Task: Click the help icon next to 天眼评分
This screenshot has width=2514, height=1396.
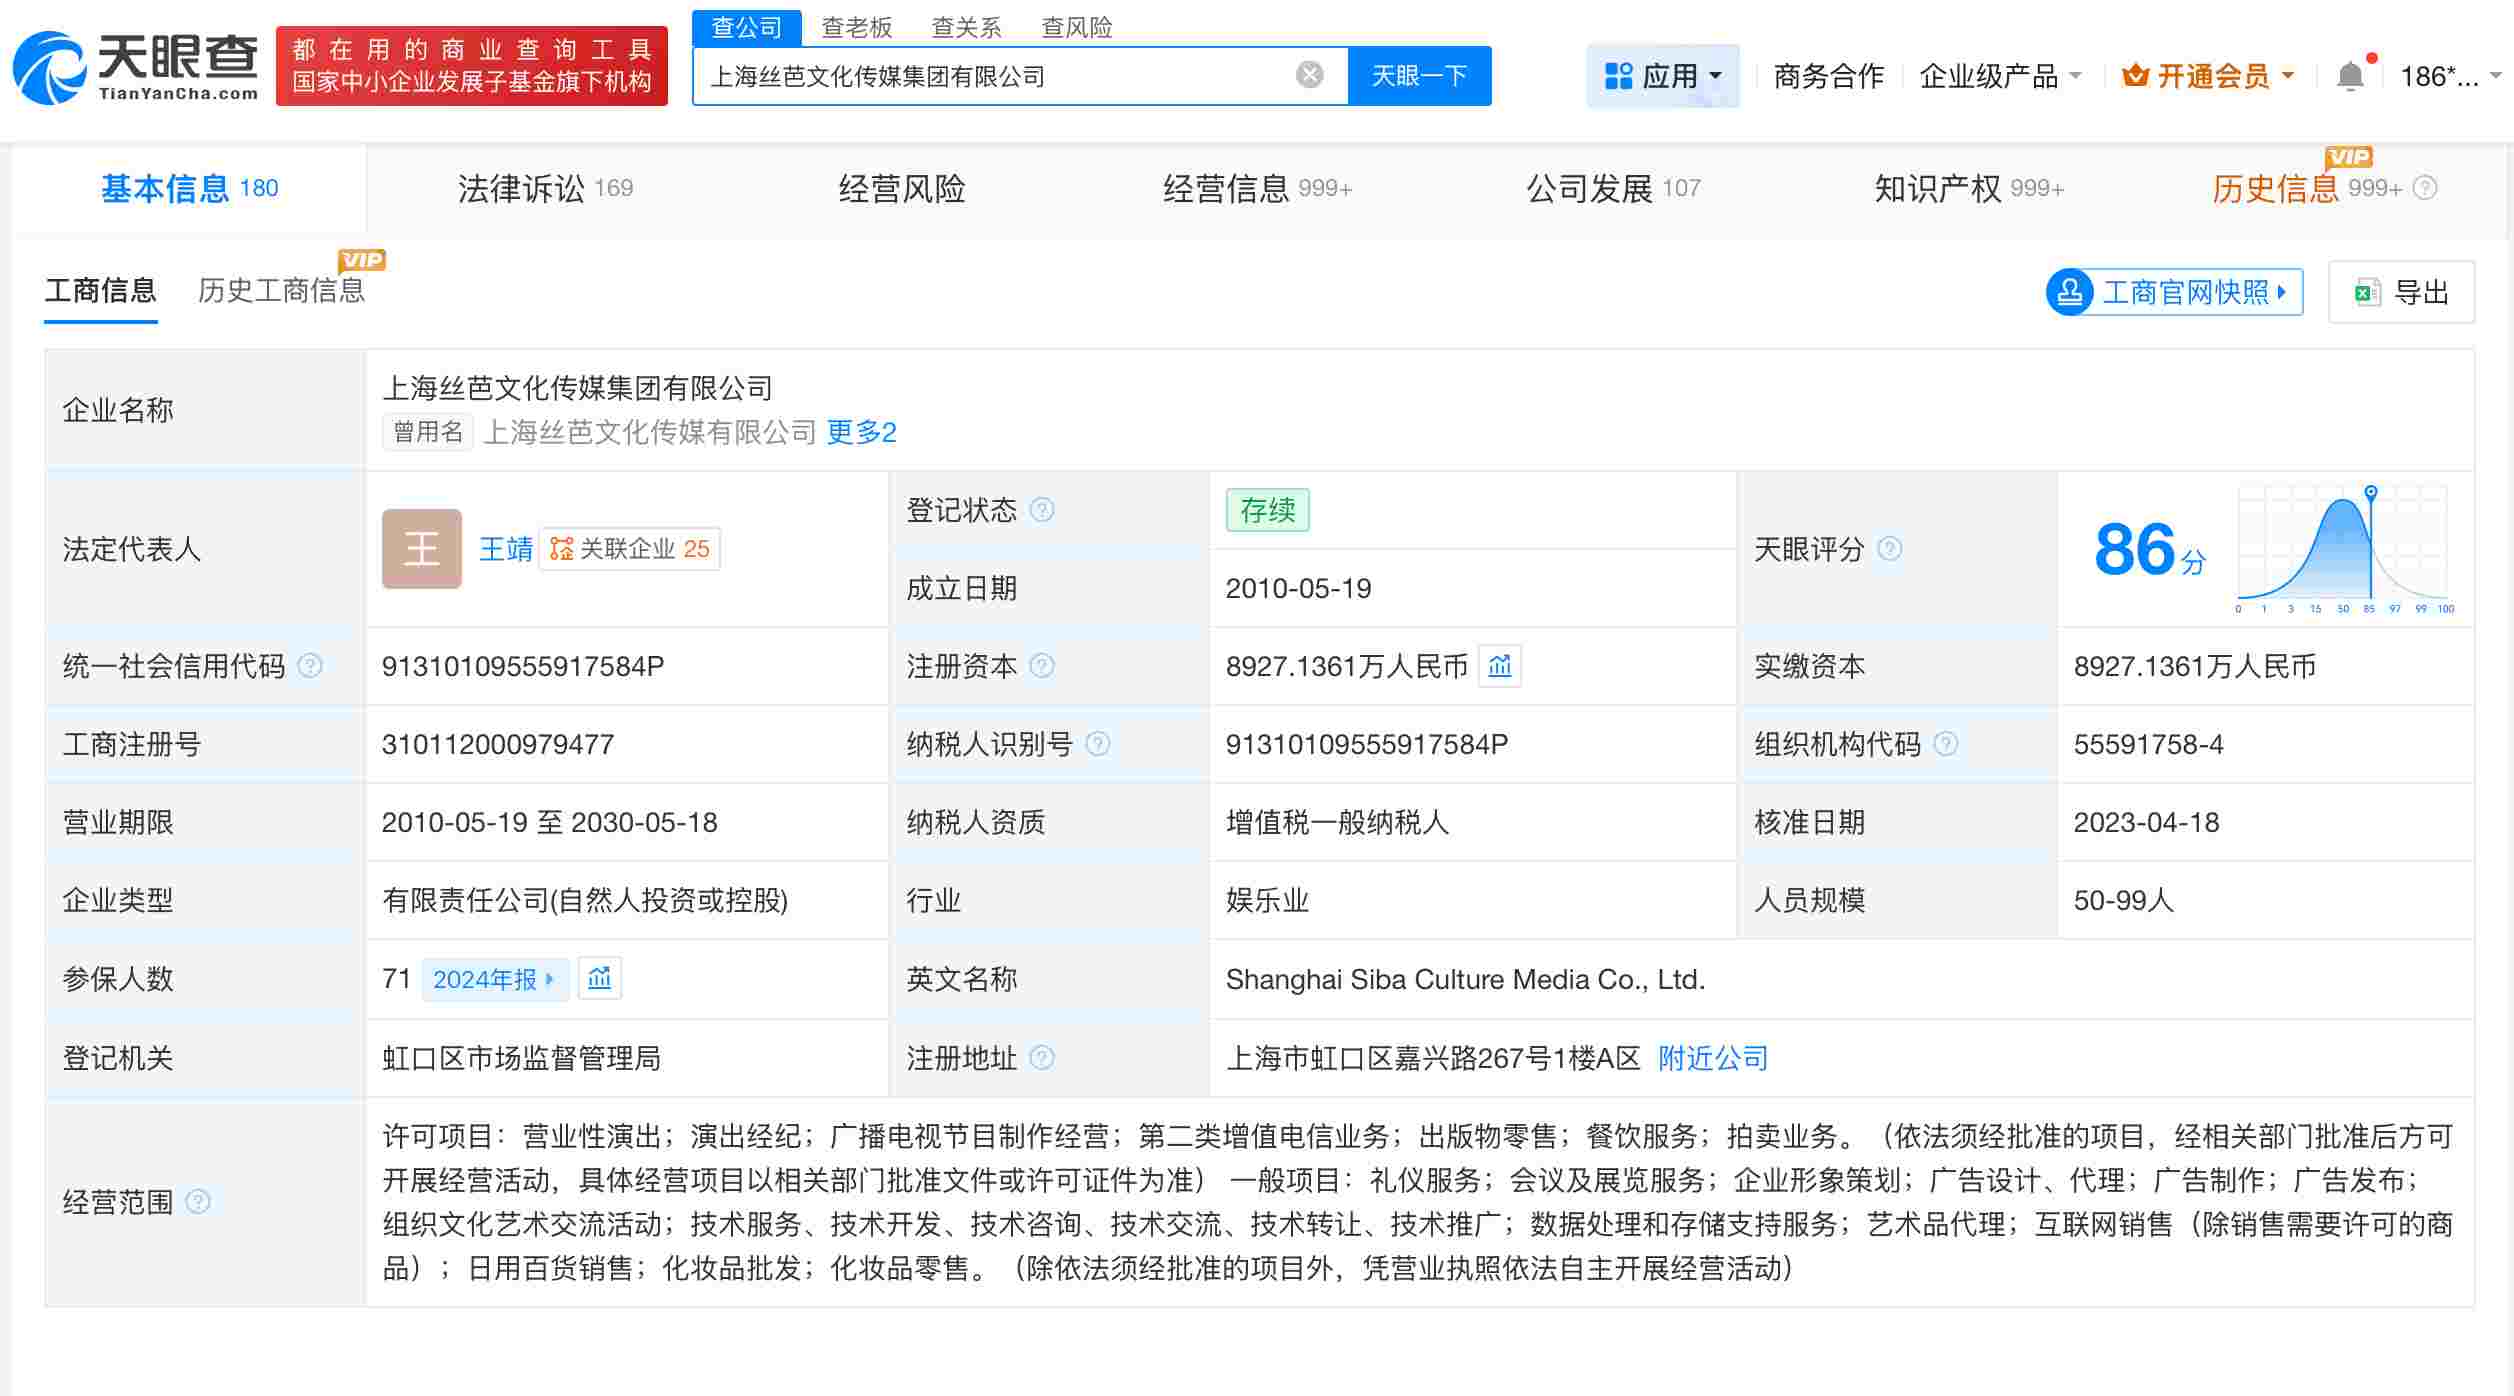Action: pyautogui.click(x=1889, y=549)
